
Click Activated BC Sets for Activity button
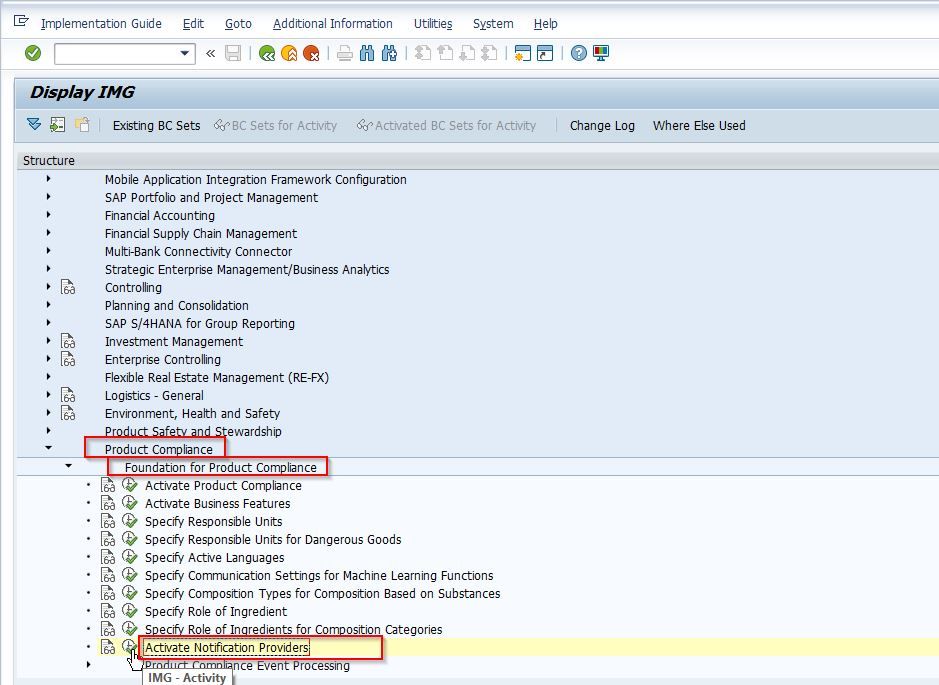click(447, 126)
